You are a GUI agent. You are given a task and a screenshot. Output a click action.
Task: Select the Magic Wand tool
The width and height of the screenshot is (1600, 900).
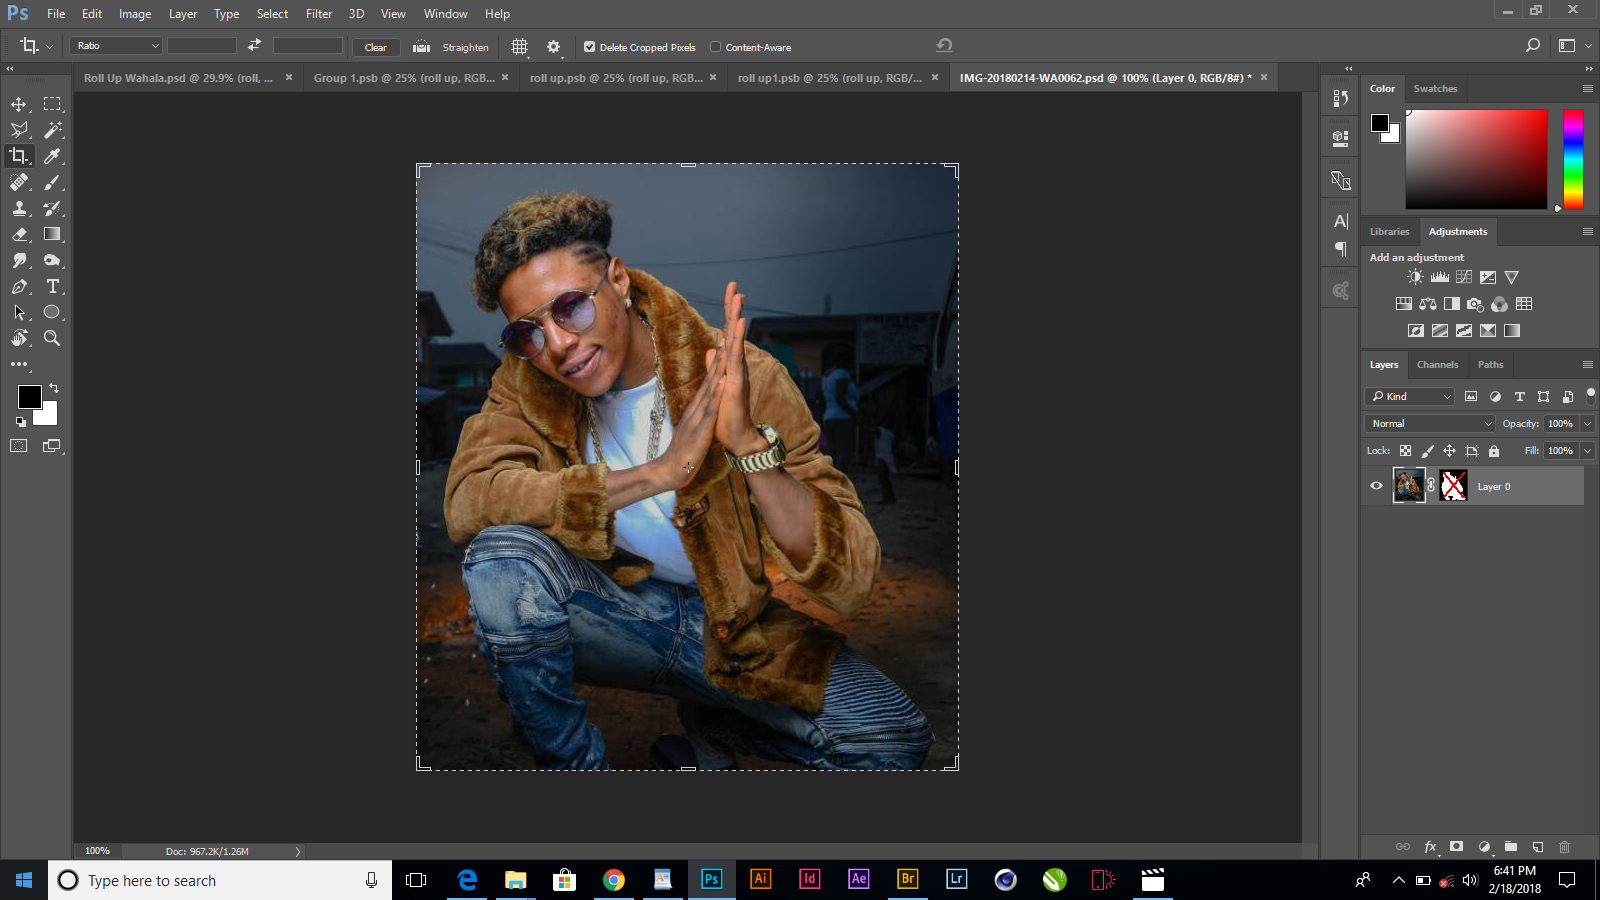tap(52, 130)
